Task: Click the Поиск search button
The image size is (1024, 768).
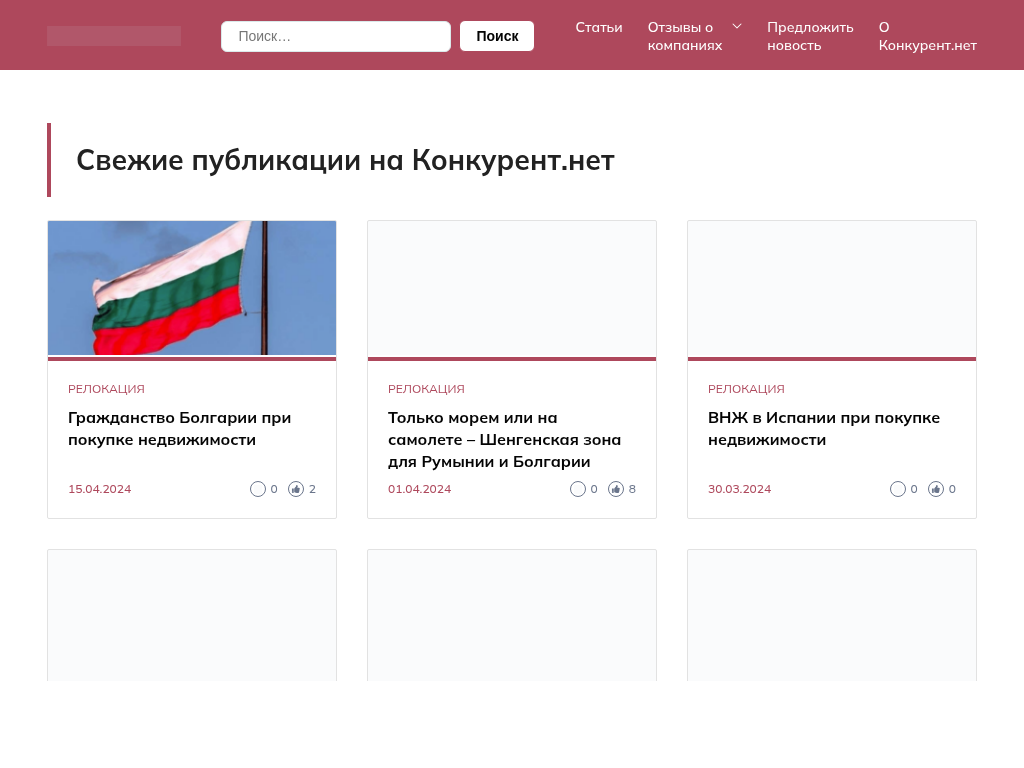Action: [497, 36]
